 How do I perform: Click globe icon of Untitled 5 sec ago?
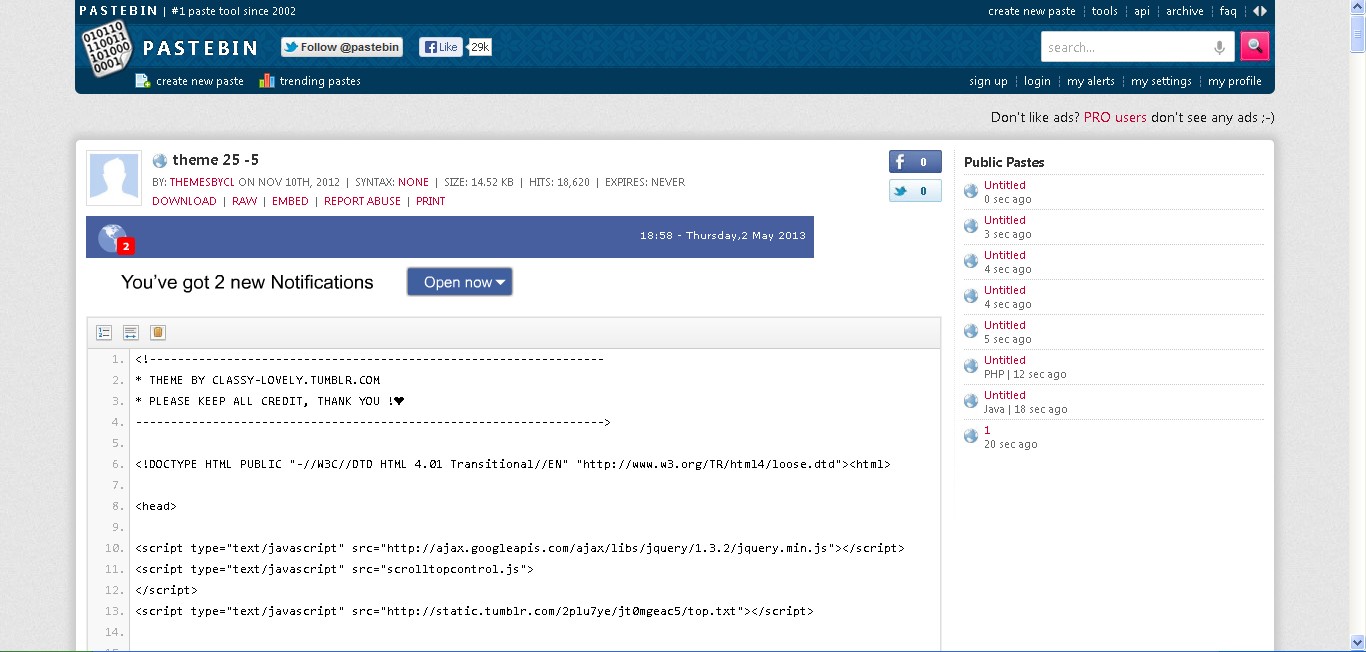click(971, 331)
